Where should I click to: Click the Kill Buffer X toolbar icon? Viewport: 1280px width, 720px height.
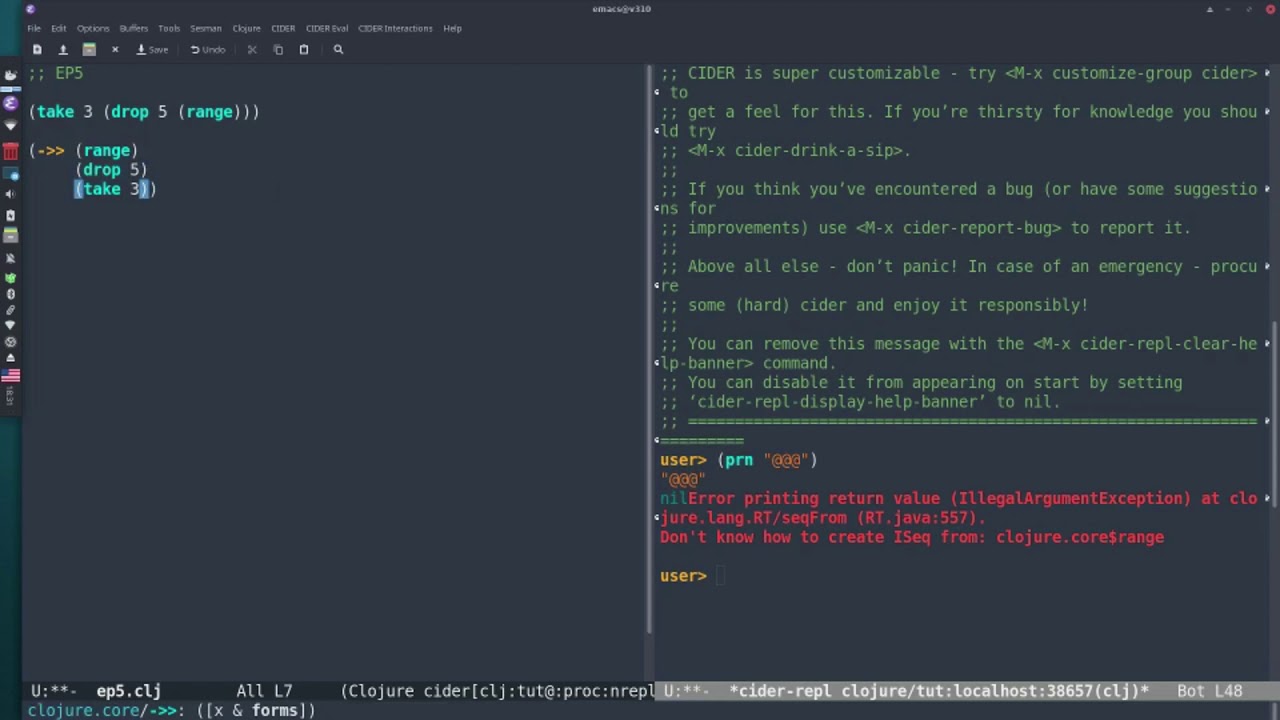tap(115, 49)
